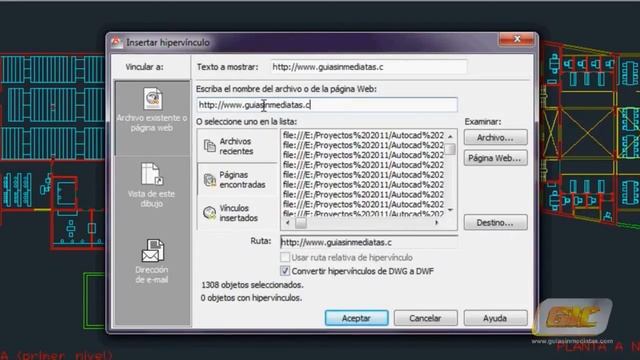Screen dimensions: 640x360
Task: Click the Texto a mostrar field
Action: (369, 67)
